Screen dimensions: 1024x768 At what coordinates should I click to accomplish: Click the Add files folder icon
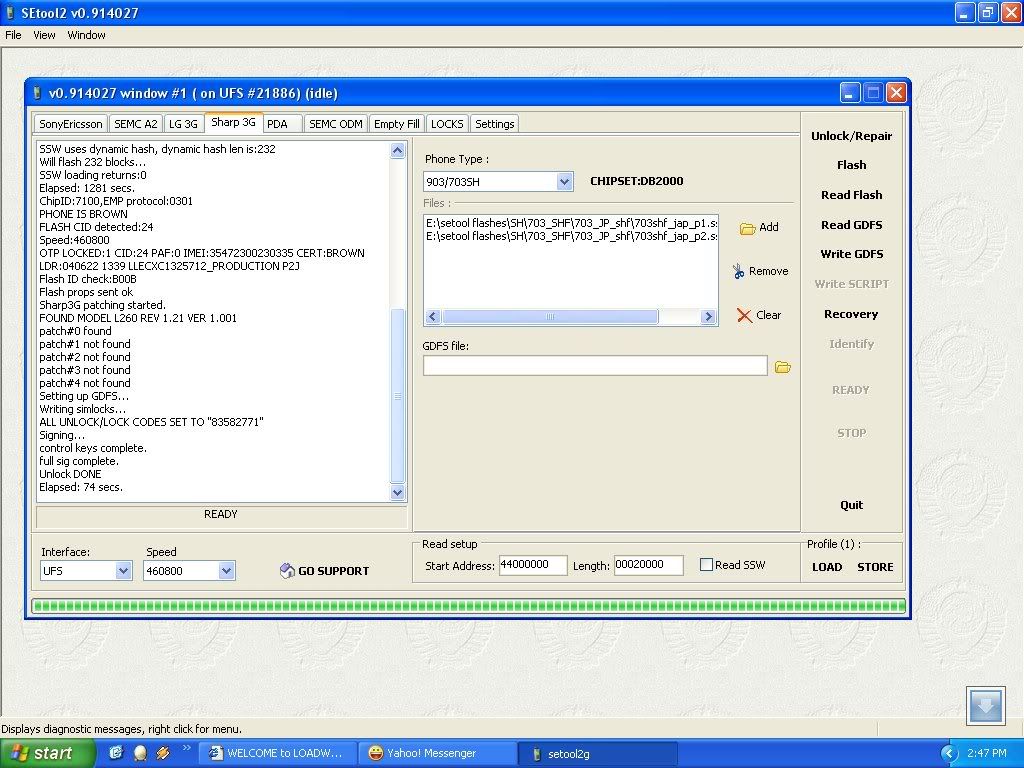[x=747, y=228]
